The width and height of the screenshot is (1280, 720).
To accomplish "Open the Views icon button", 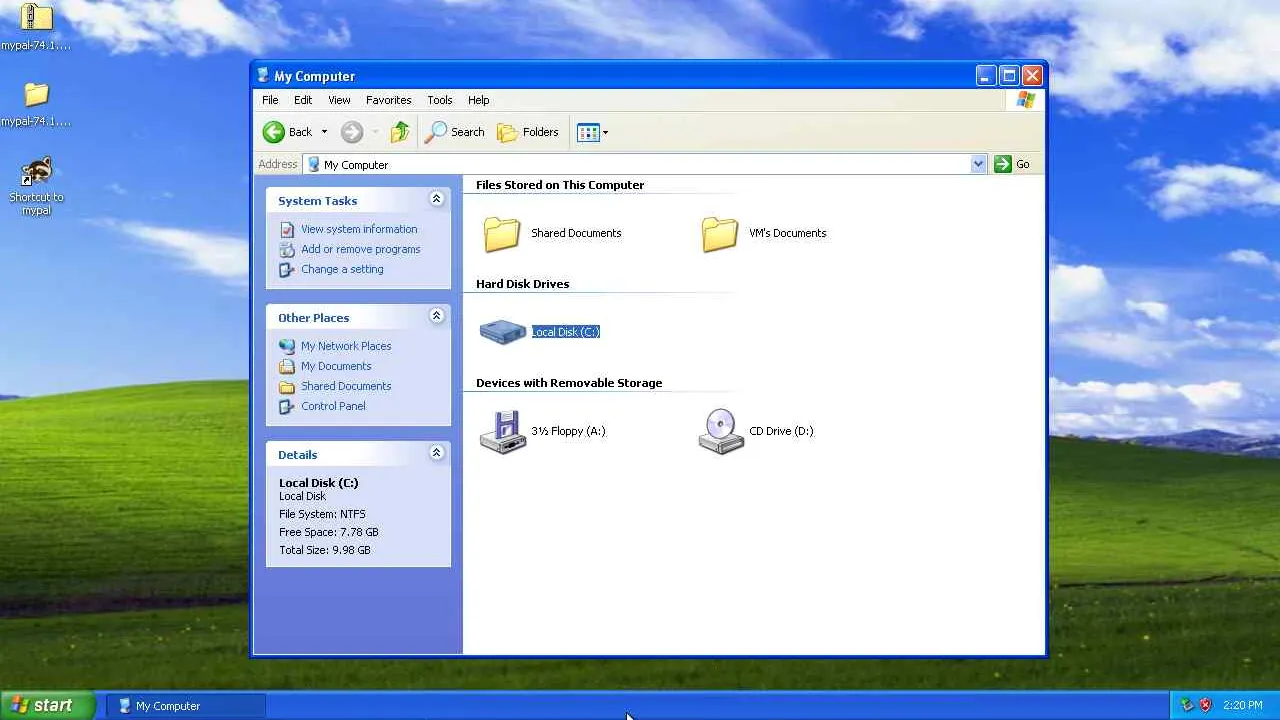I will (x=588, y=132).
